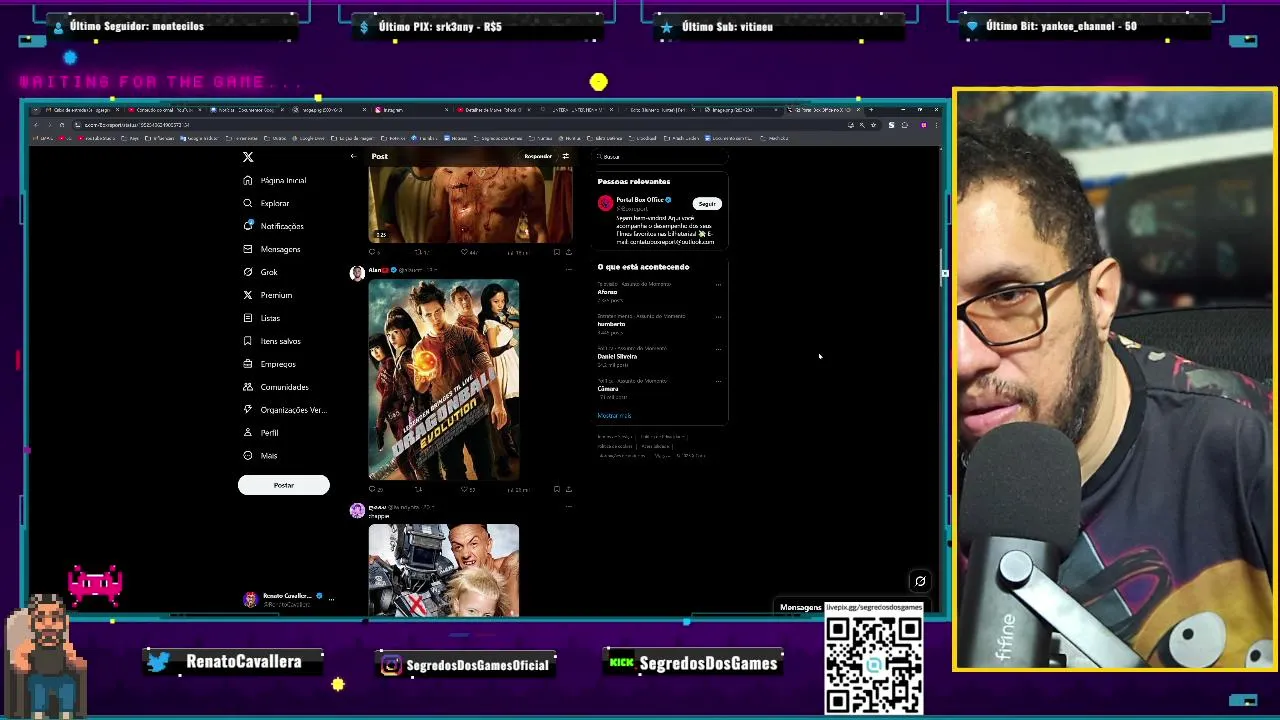Share the bloody shirt video post

tap(568, 252)
